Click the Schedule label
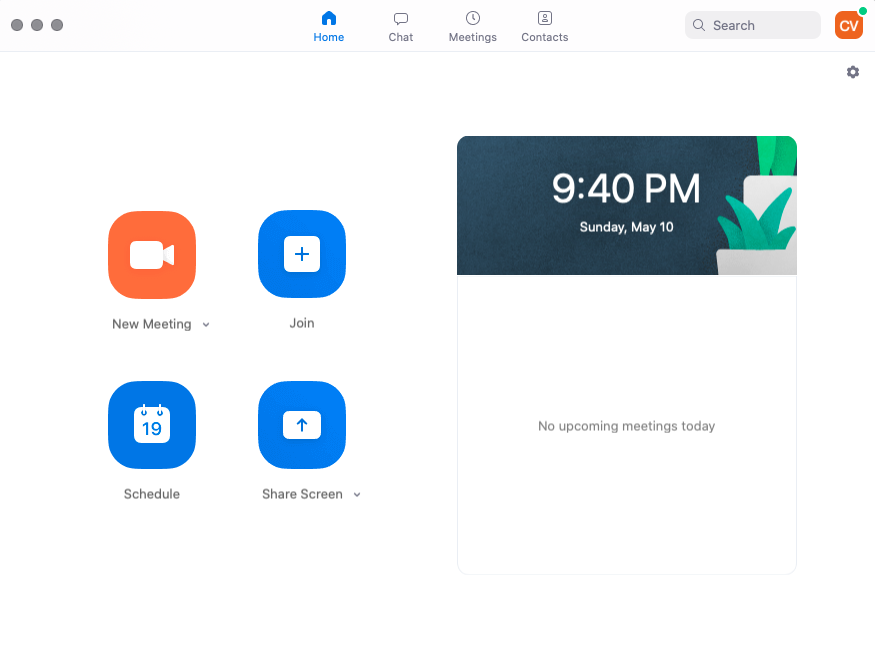Screen dimensions: 875x648 point(151,493)
